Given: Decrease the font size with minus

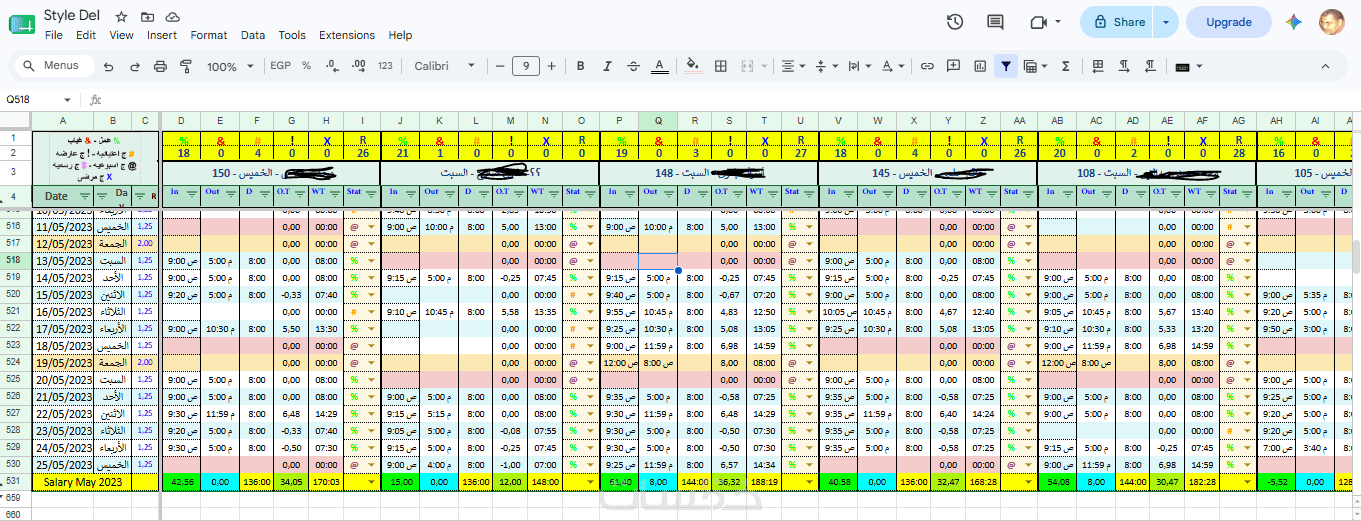Looking at the screenshot, I should click(x=499, y=66).
